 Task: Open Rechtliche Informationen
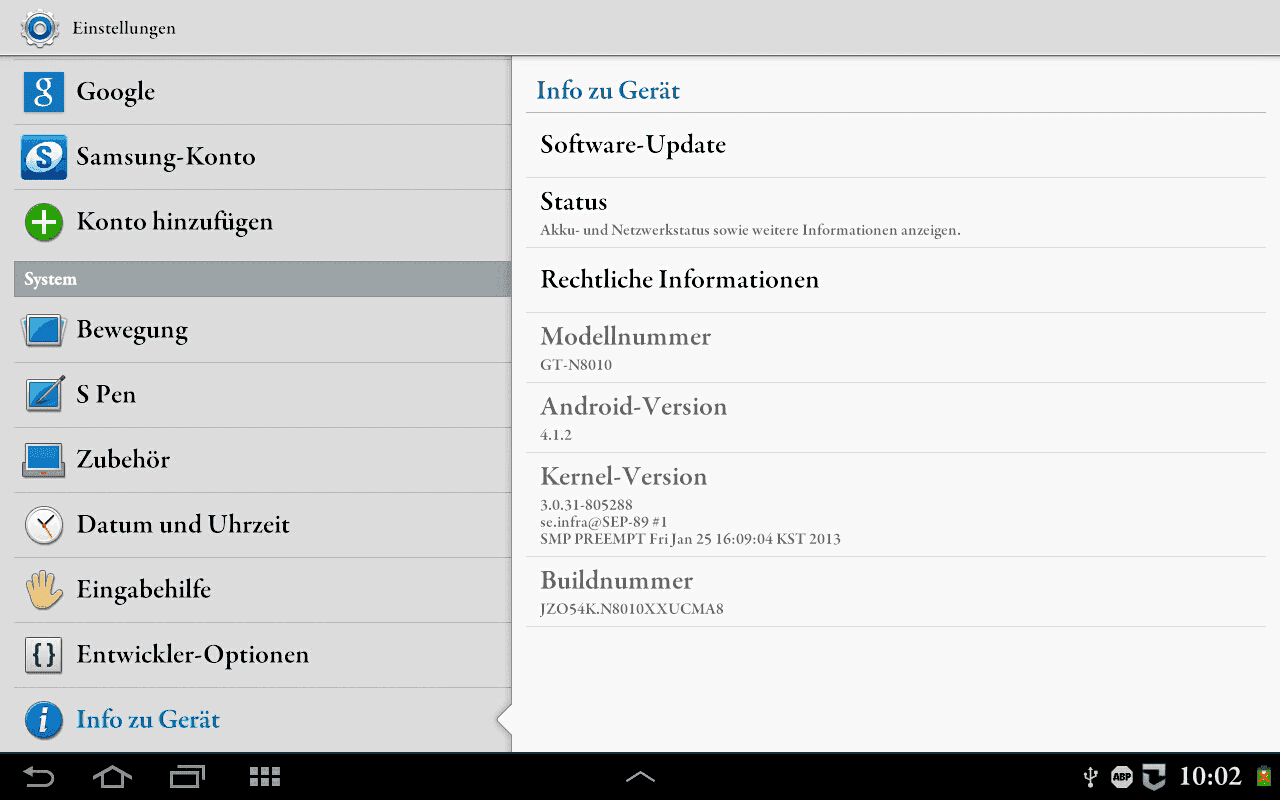pyautogui.click(x=896, y=280)
